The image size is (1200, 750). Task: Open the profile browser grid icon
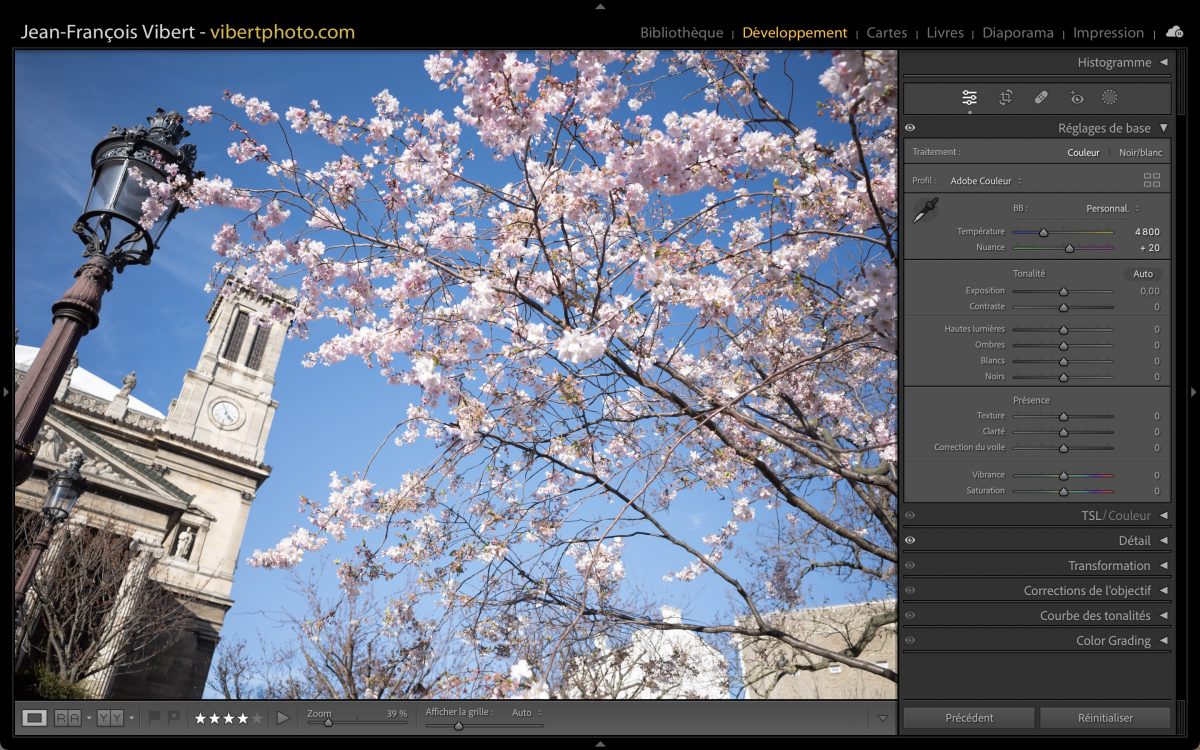click(x=1152, y=181)
